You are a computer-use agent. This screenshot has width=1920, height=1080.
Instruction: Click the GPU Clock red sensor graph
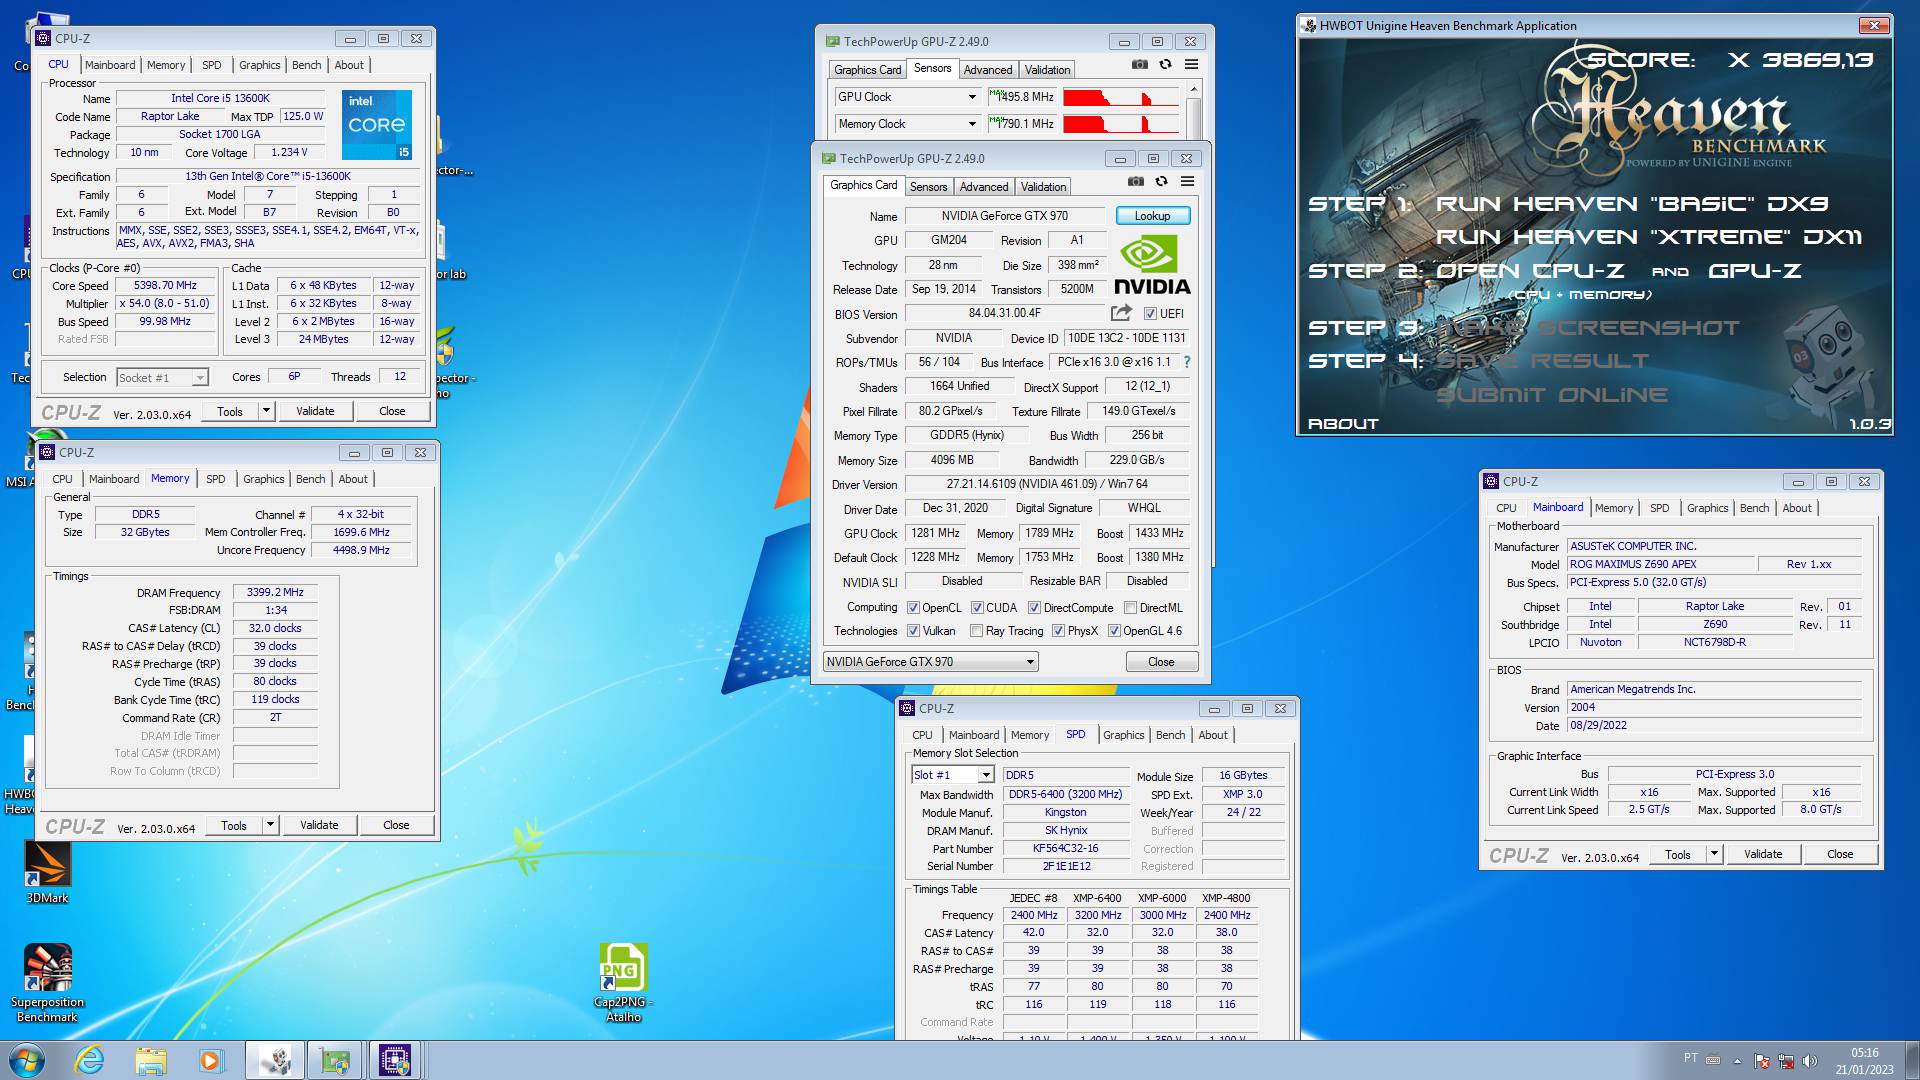[x=1121, y=97]
